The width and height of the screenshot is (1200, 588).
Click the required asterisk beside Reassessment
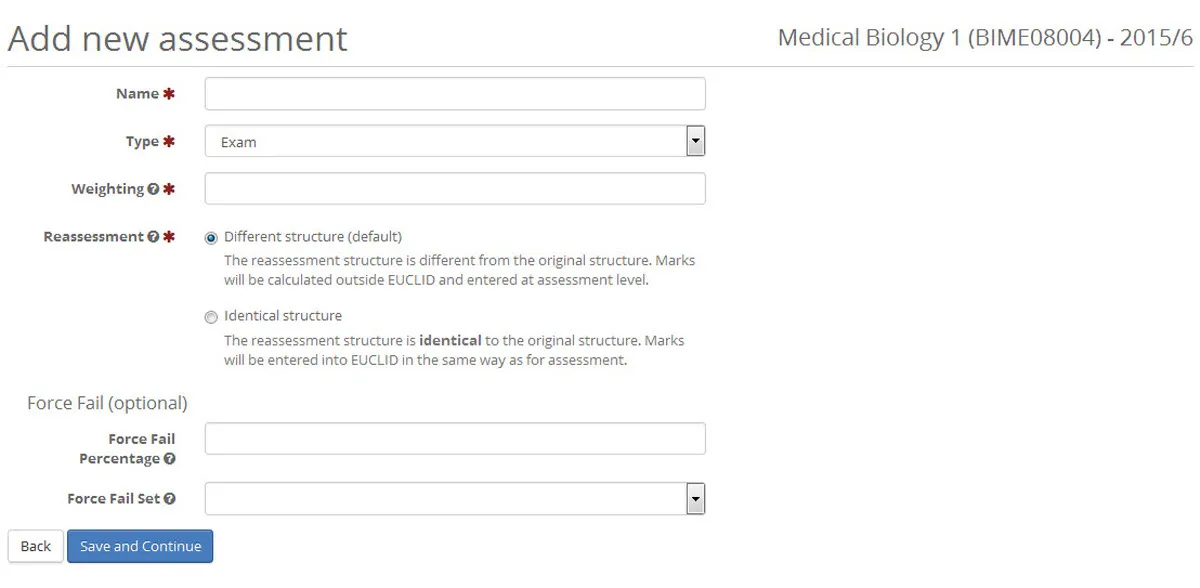(x=166, y=236)
